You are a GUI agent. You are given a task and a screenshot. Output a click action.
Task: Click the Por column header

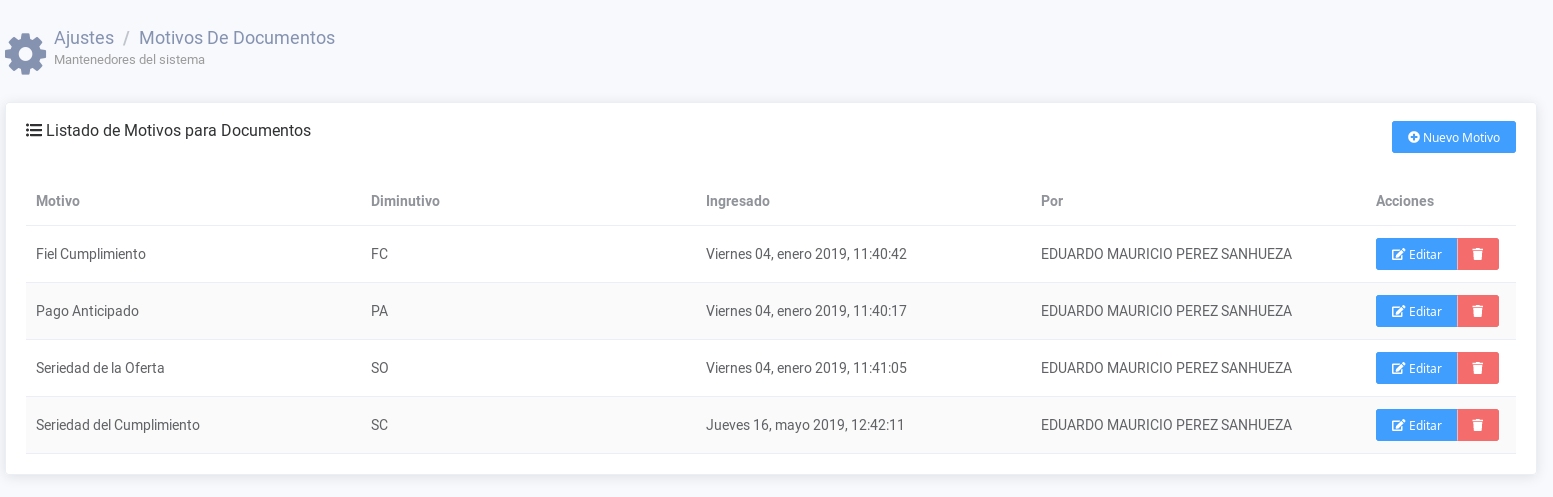(1051, 201)
